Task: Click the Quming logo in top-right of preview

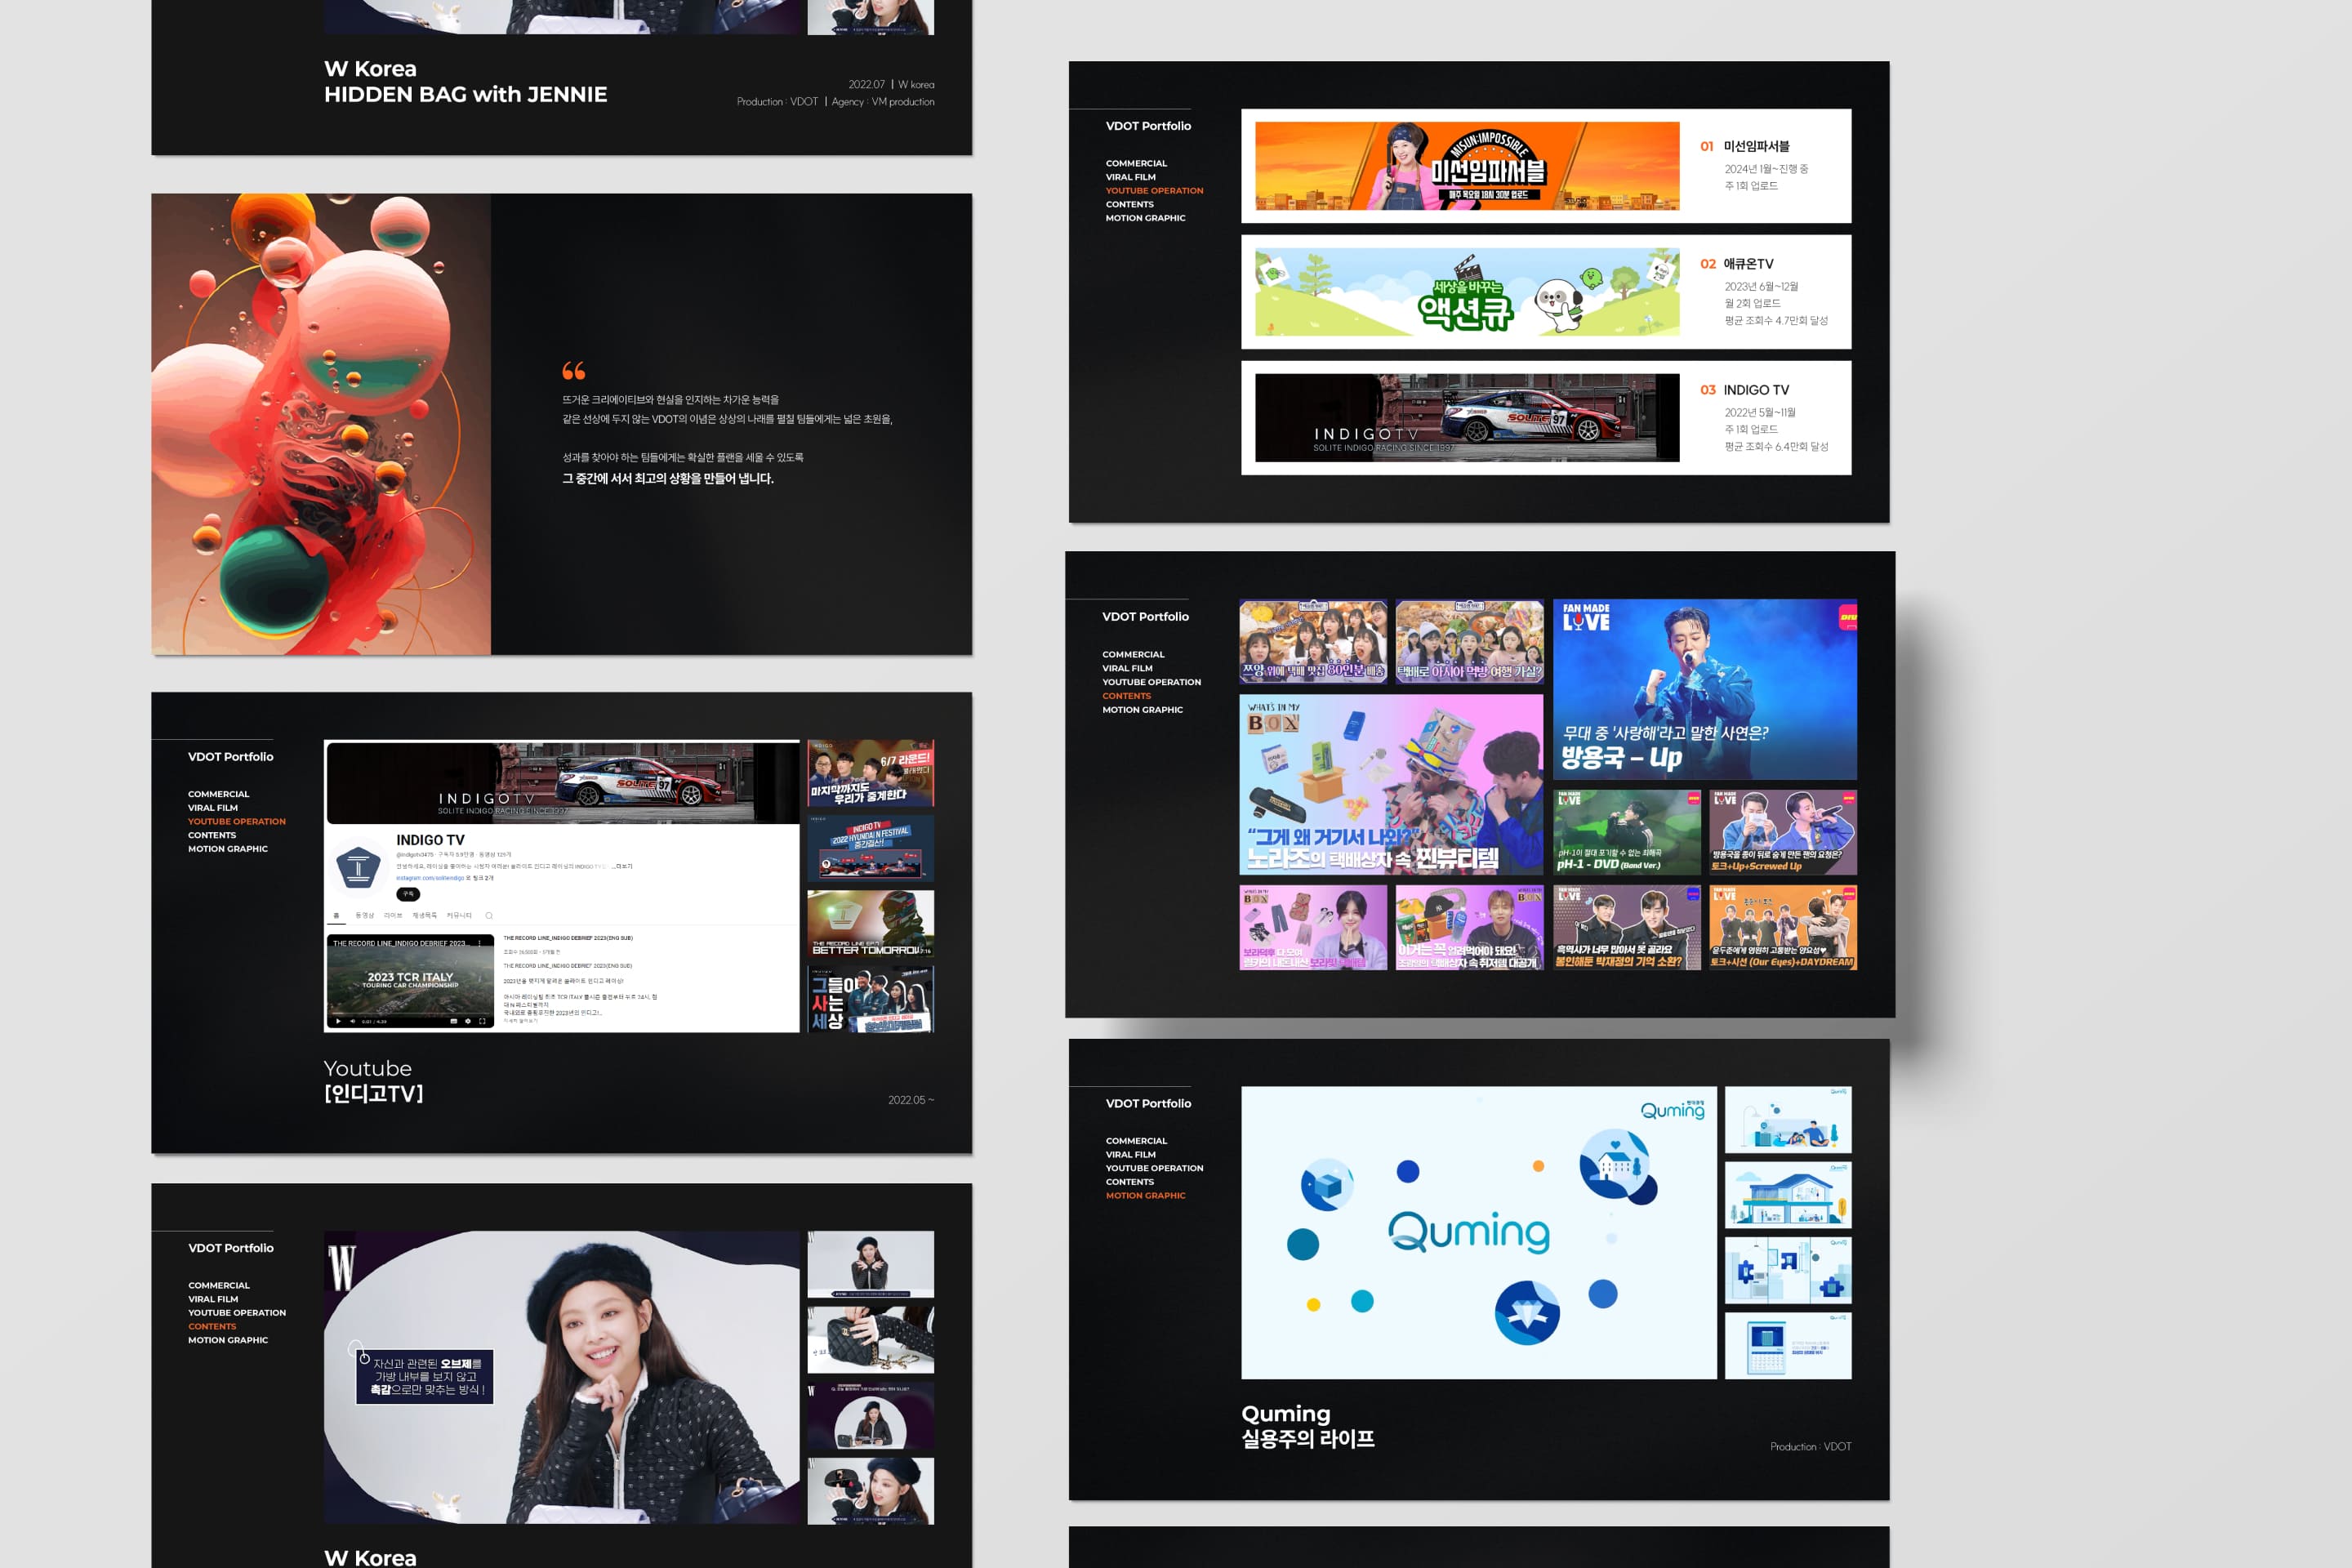Action: coord(1672,1109)
